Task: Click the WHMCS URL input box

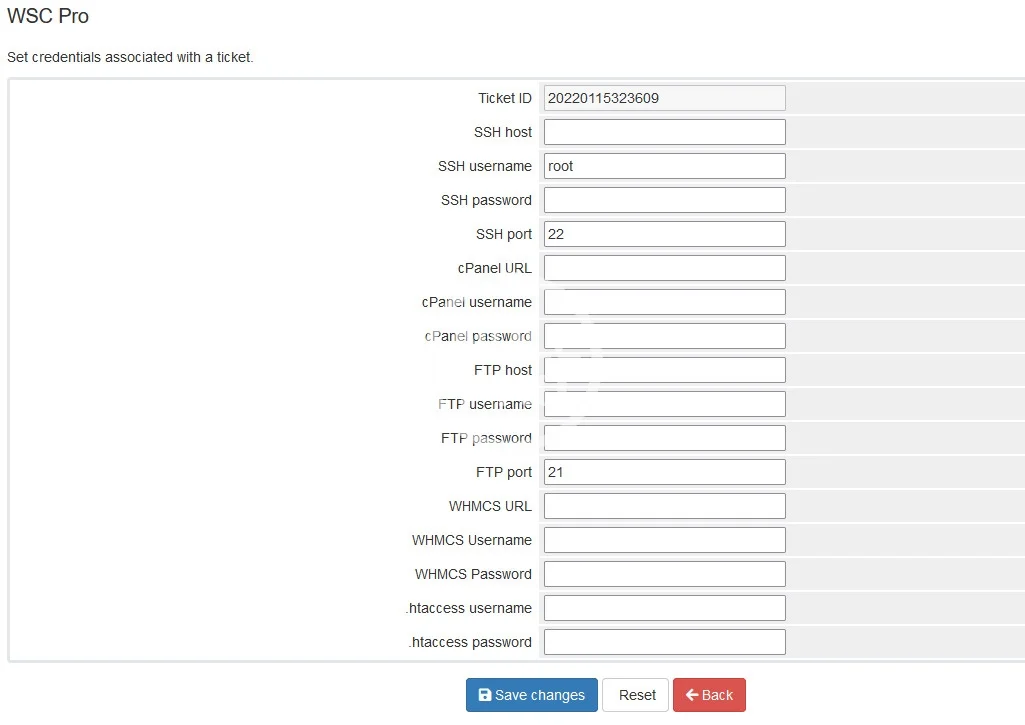Action: click(x=664, y=506)
